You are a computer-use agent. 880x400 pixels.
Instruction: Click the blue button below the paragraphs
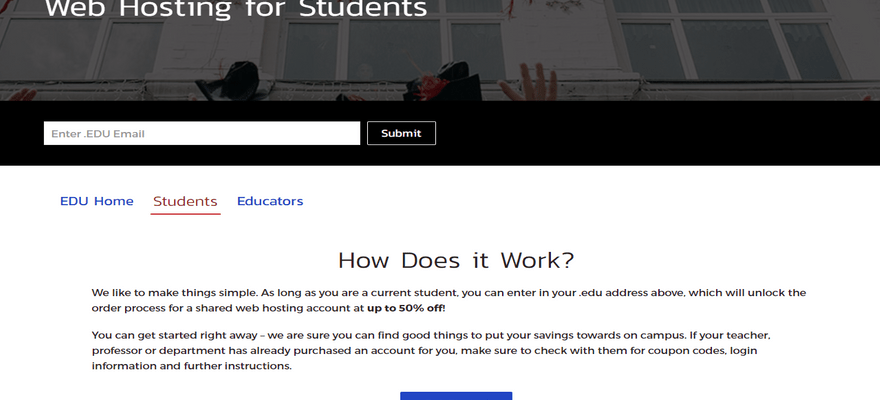pyautogui.click(x=456, y=395)
